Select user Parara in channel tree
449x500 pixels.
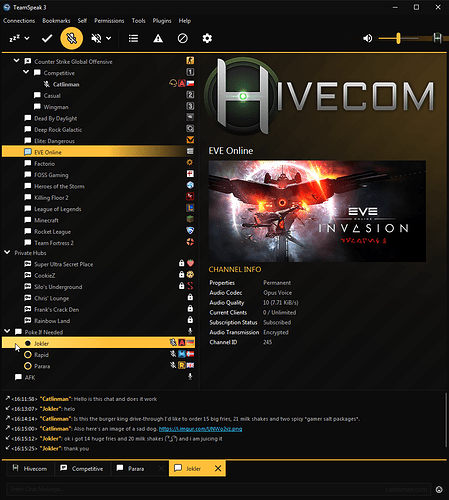pyautogui.click(x=42, y=366)
